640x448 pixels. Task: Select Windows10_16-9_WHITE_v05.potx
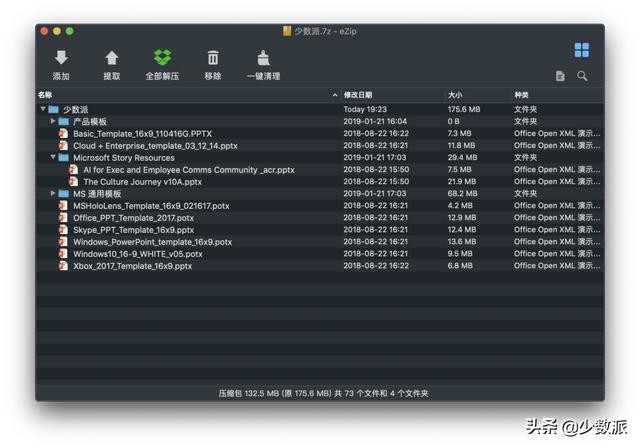[x=138, y=254]
